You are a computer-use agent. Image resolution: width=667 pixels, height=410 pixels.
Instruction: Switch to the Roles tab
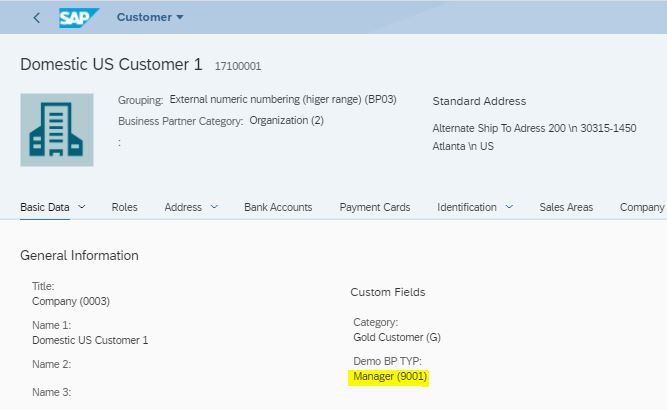point(124,207)
